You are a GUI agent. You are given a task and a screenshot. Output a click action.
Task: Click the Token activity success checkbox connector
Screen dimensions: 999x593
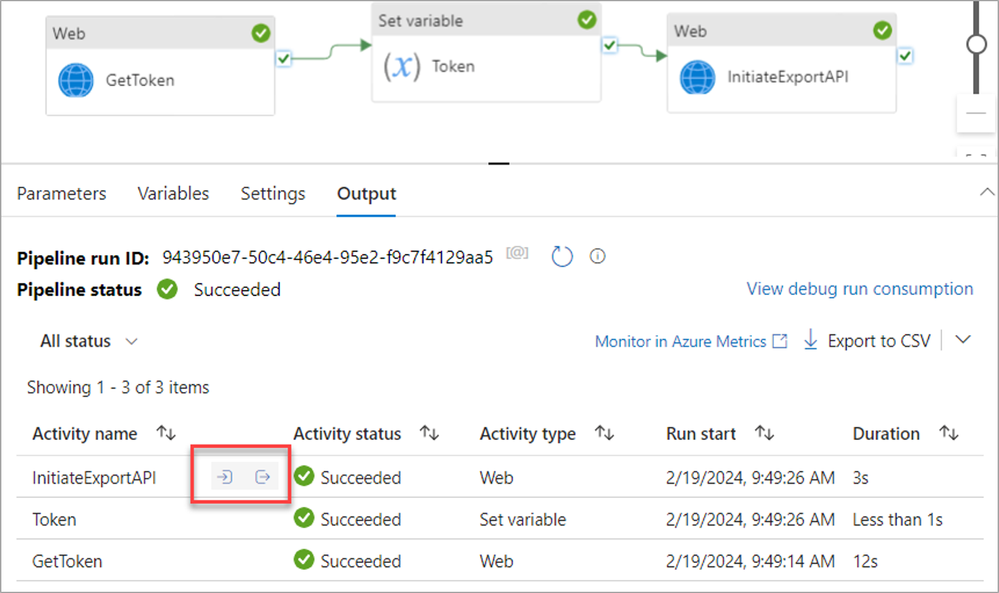[x=610, y=46]
